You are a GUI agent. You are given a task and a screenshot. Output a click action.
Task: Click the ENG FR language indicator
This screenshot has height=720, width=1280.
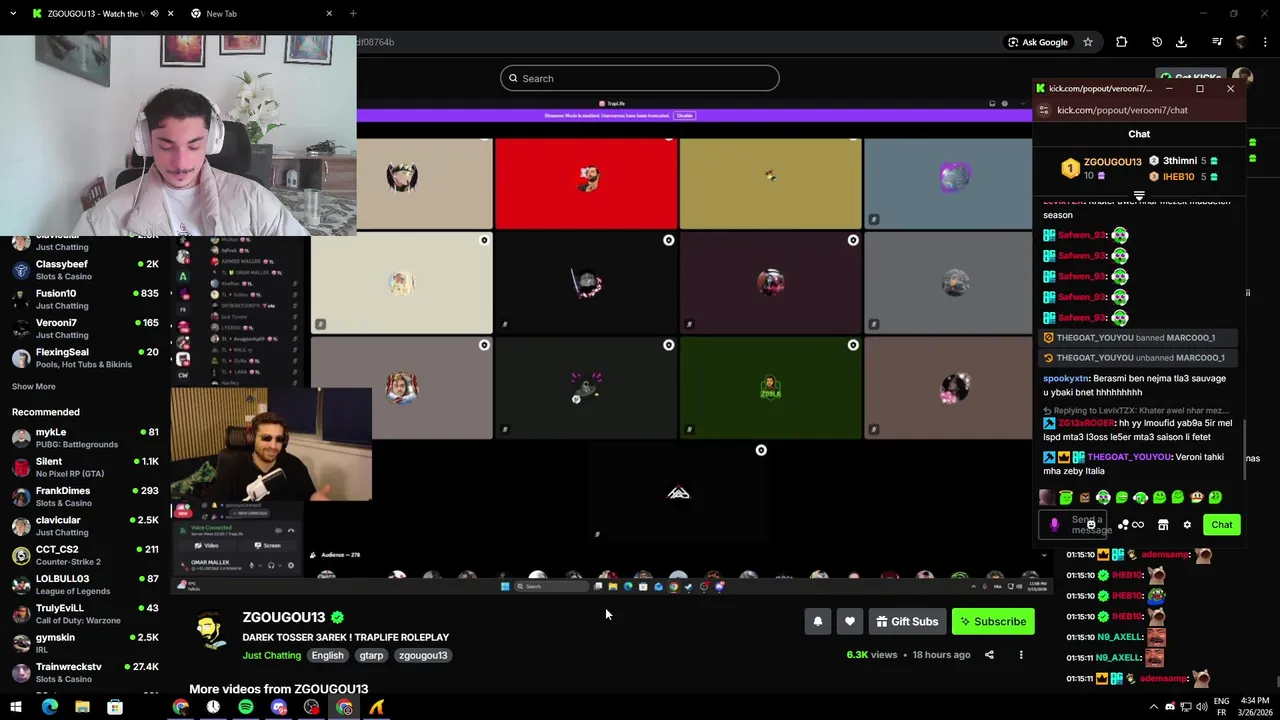1222,707
